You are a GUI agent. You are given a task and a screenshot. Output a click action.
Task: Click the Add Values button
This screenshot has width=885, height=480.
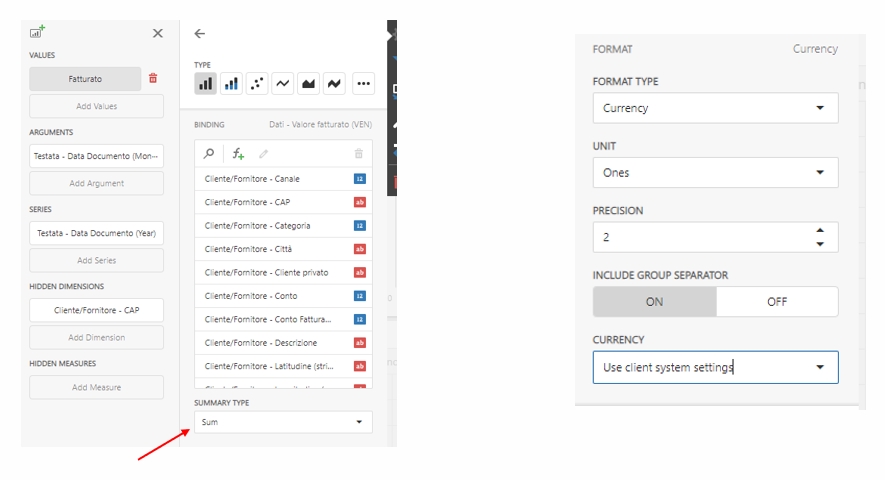(96, 106)
